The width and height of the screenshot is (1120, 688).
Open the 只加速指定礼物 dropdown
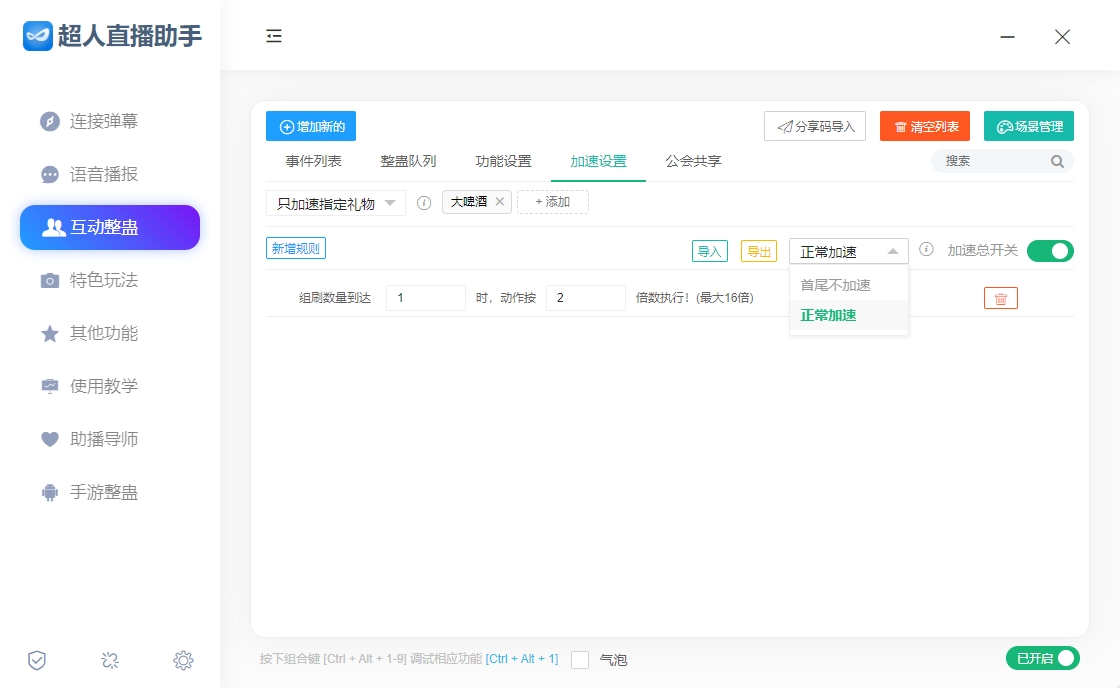[336, 203]
